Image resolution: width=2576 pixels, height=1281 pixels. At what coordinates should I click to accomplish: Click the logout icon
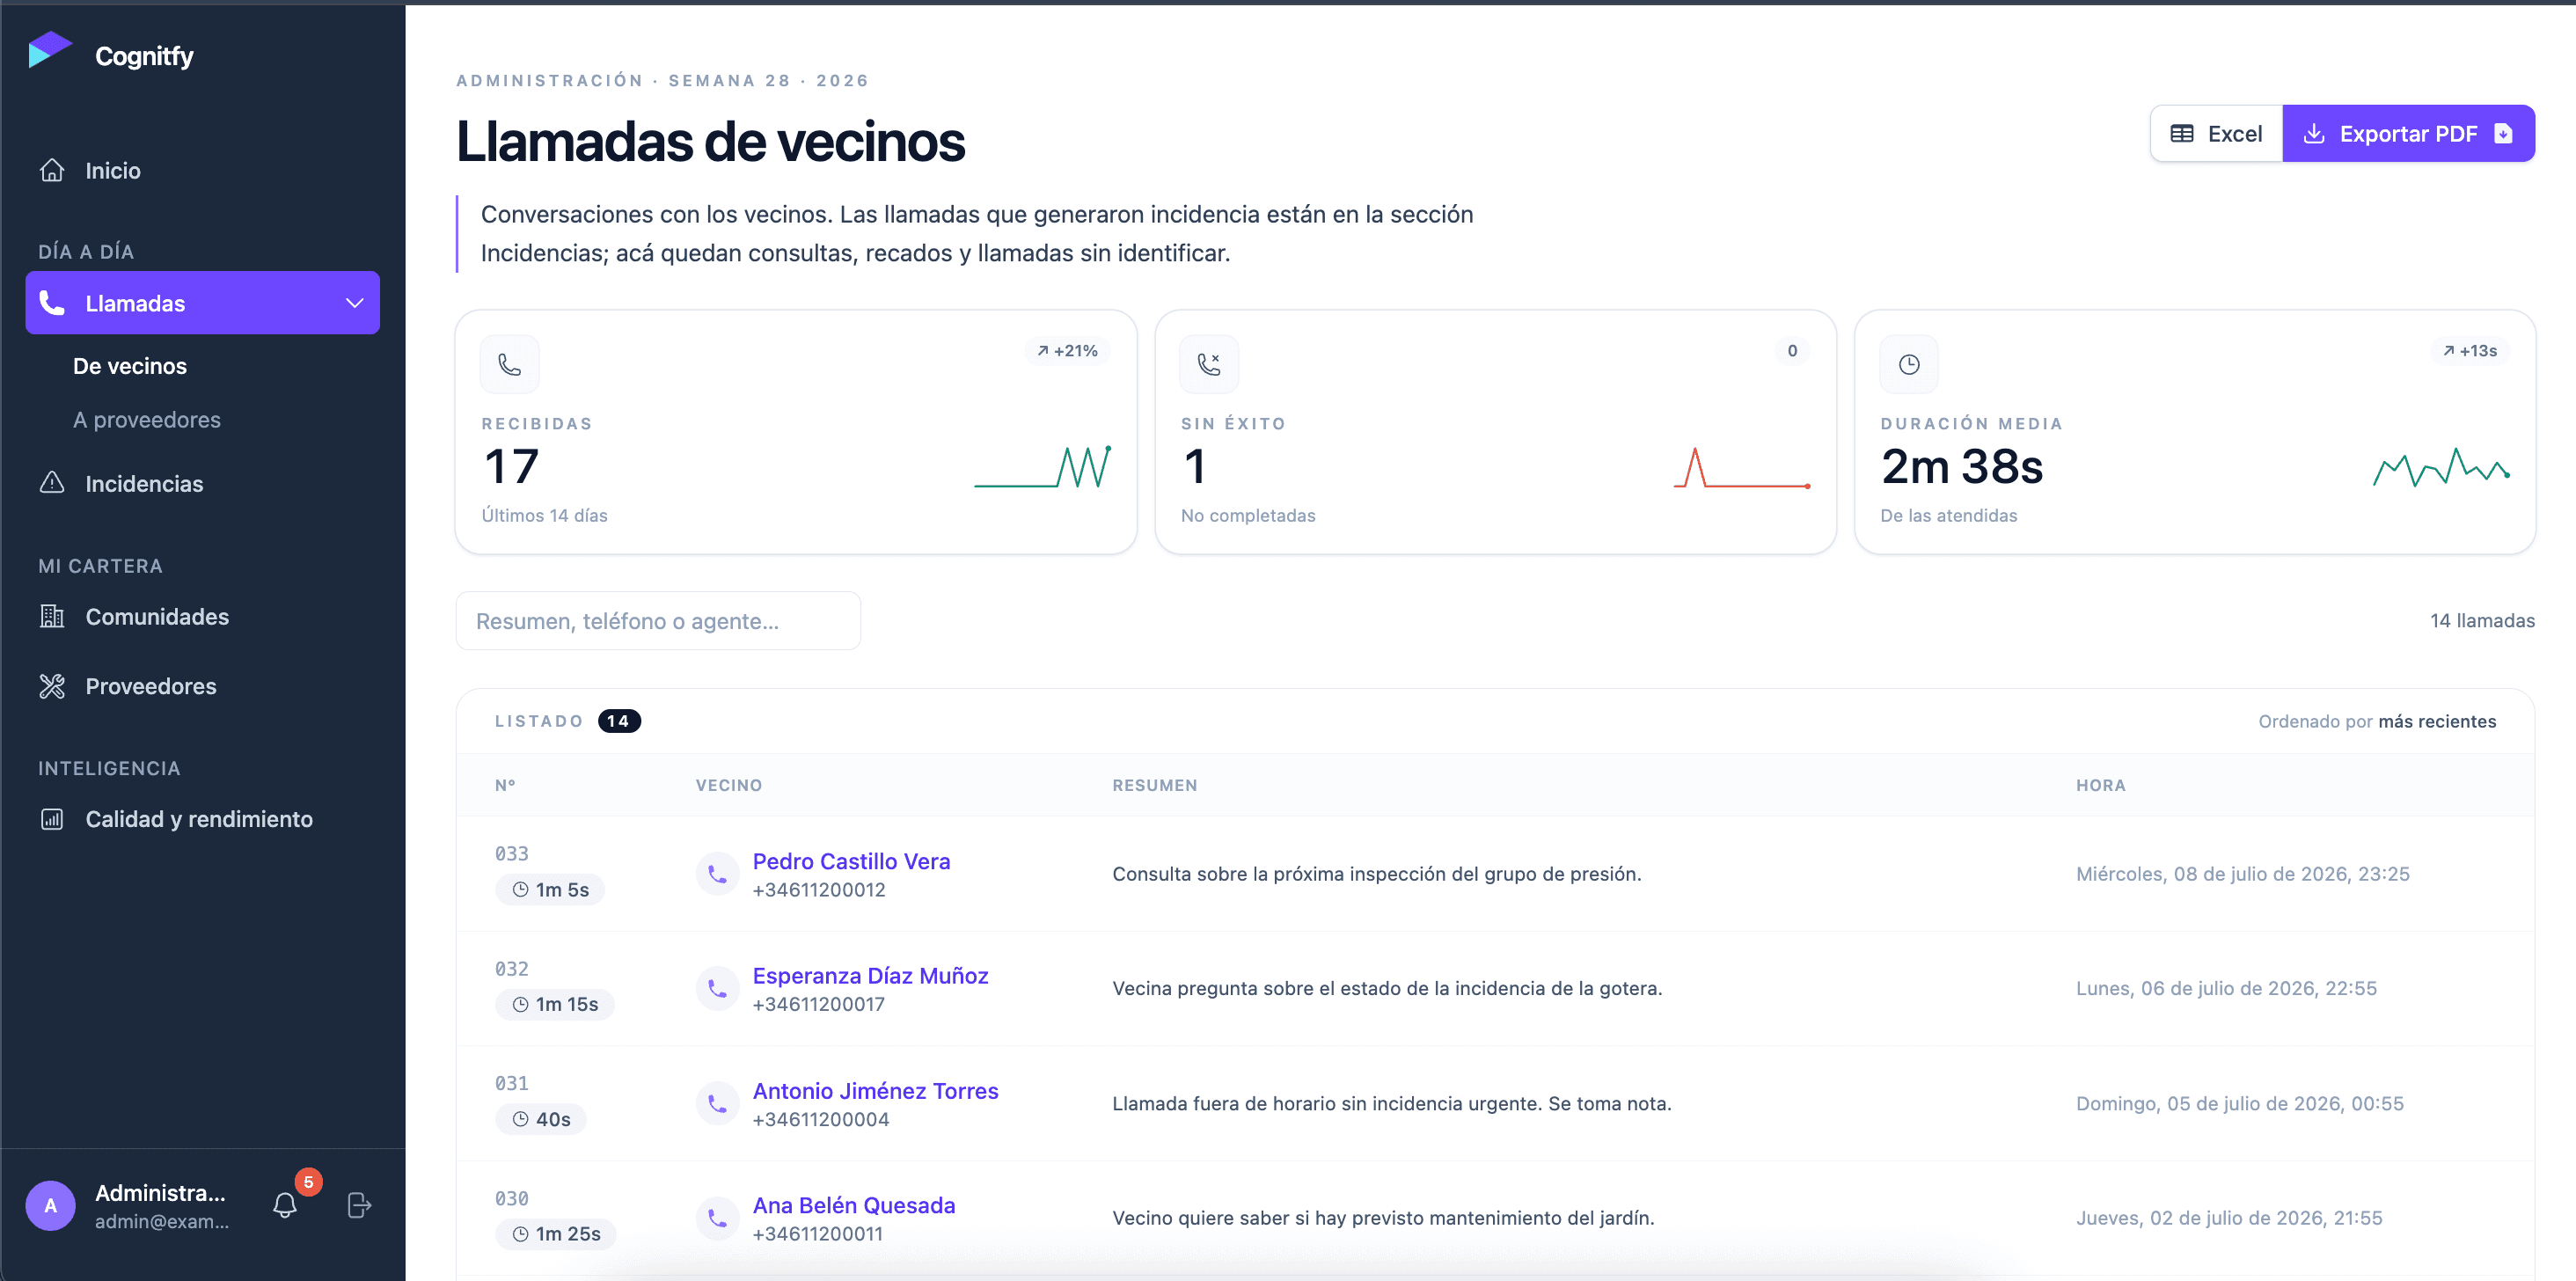coord(359,1205)
